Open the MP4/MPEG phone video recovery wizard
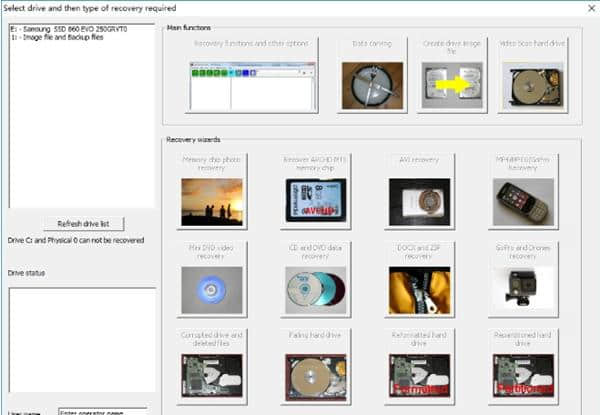The height and width of the screenshot is (415, 600). [x=523, y=192]
